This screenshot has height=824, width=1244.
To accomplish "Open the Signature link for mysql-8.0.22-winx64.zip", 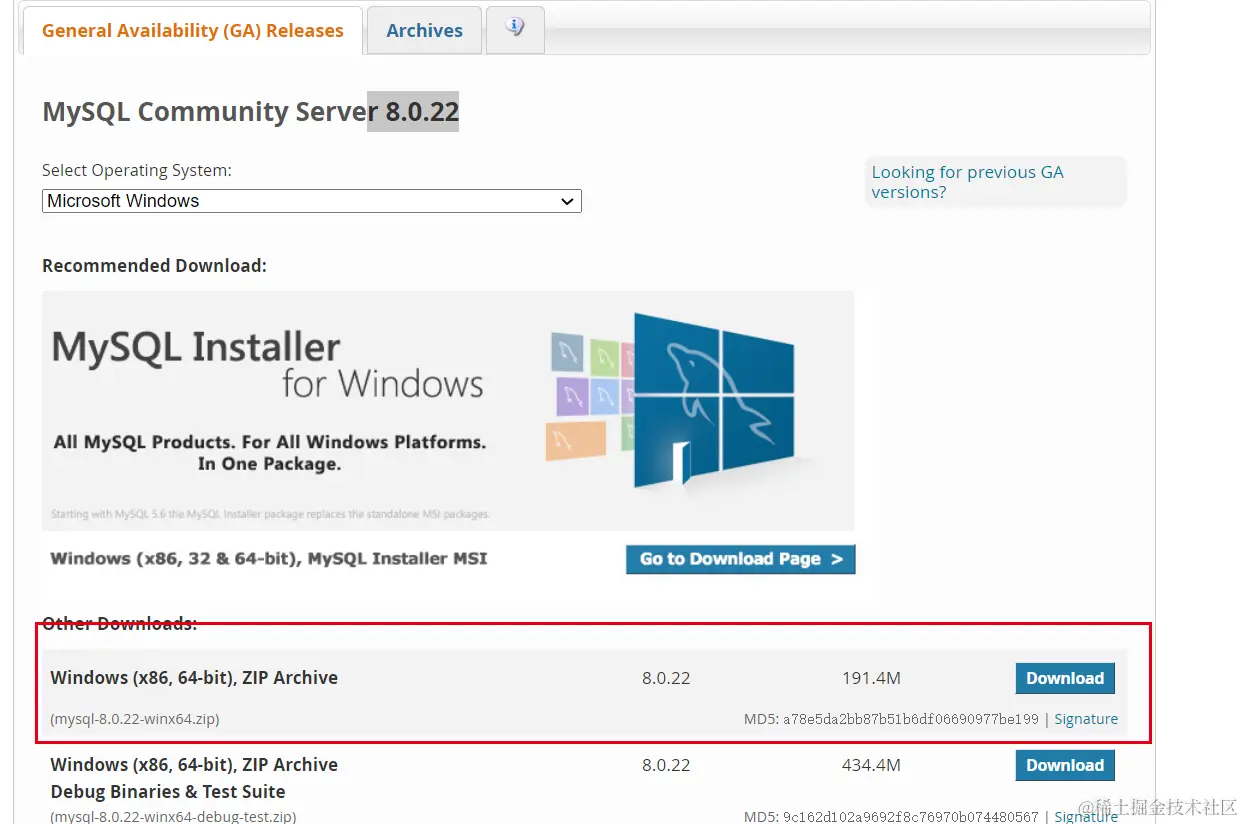I will point(1086,719).
